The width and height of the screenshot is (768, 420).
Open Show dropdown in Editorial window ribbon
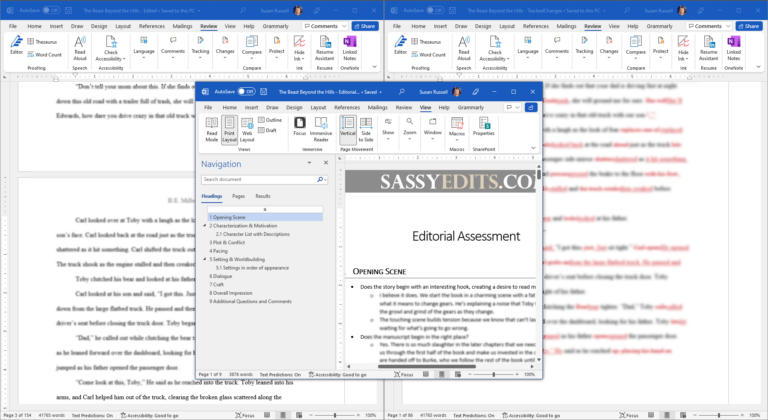click(x=388, y=129)
